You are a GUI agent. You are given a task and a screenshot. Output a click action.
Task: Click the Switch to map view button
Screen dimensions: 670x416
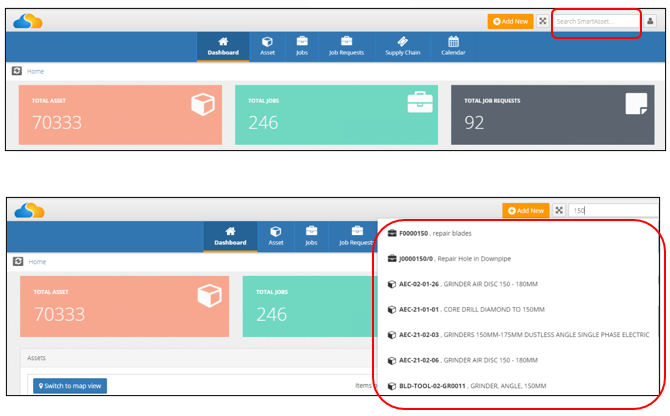tap(70, 386)
